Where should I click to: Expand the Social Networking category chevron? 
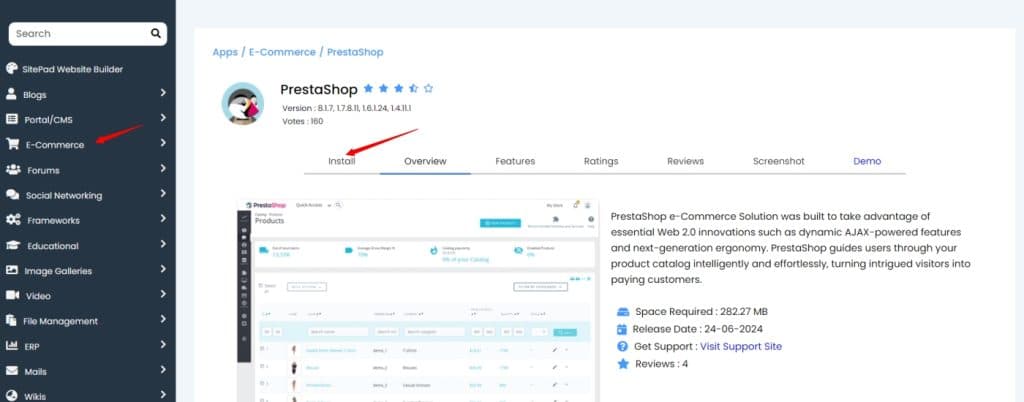point(163,194)
